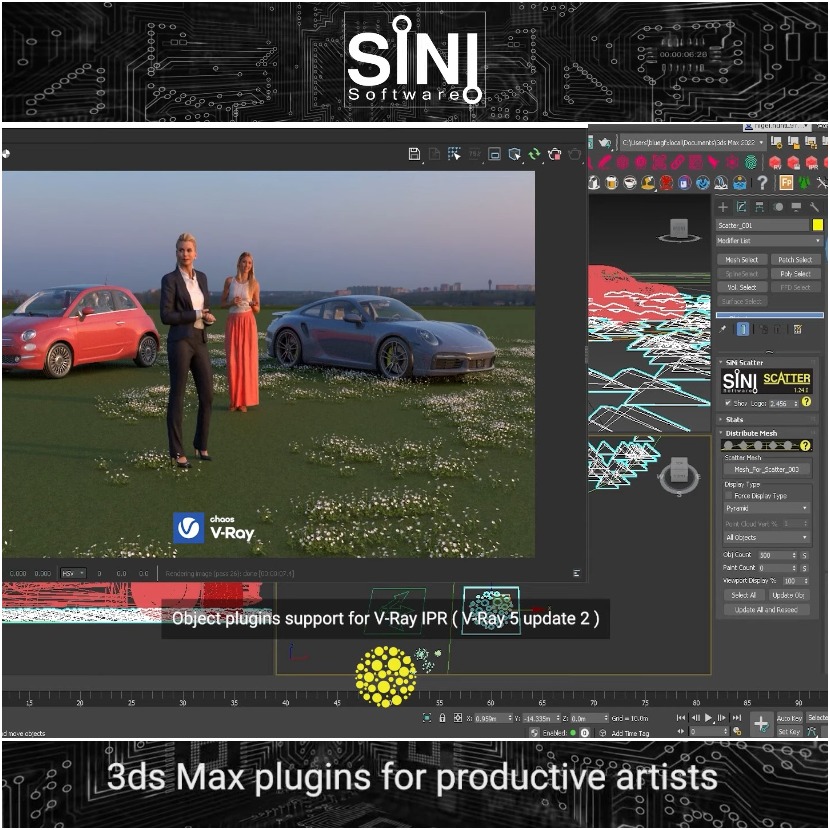Click the green refresh arrows icon in frame buffer
Screen dimensions: 830x830
pyautogui.click(x=535, y=154)
